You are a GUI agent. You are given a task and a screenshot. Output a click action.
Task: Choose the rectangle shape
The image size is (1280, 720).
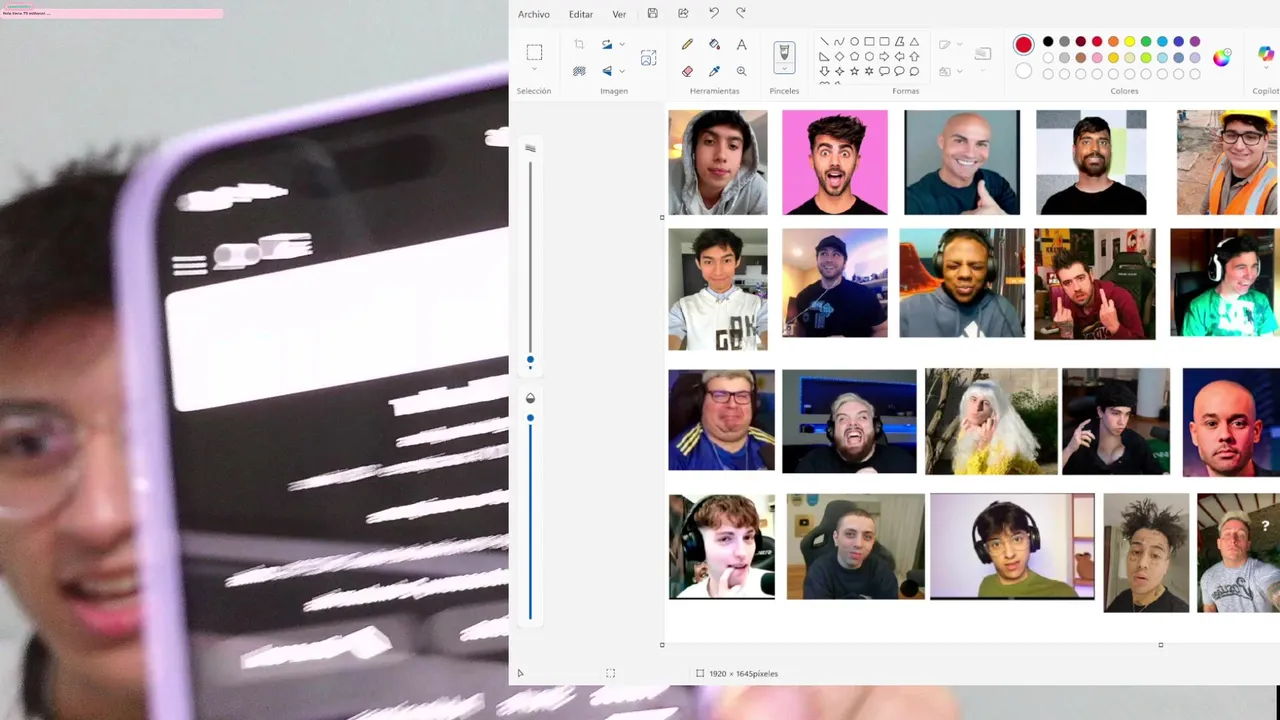click(x=869, y=42)
